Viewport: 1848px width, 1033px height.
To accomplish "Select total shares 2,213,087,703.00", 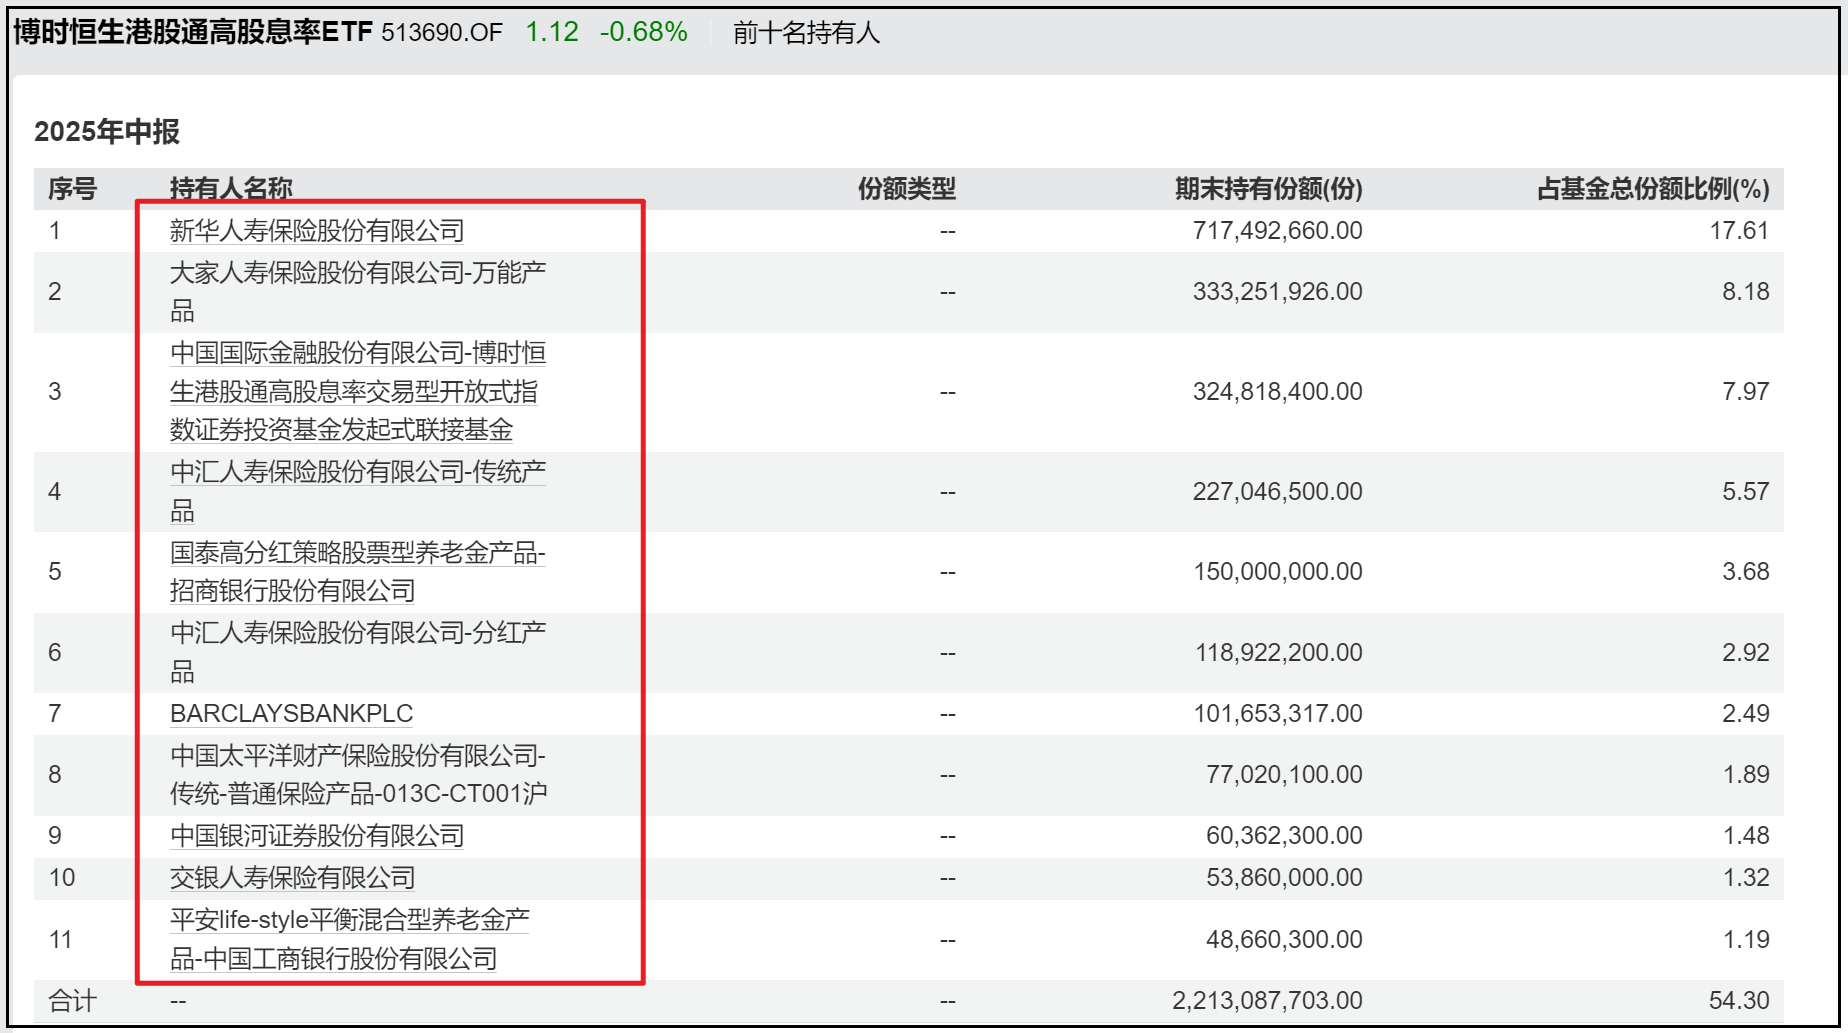I will point(1267,1000).
